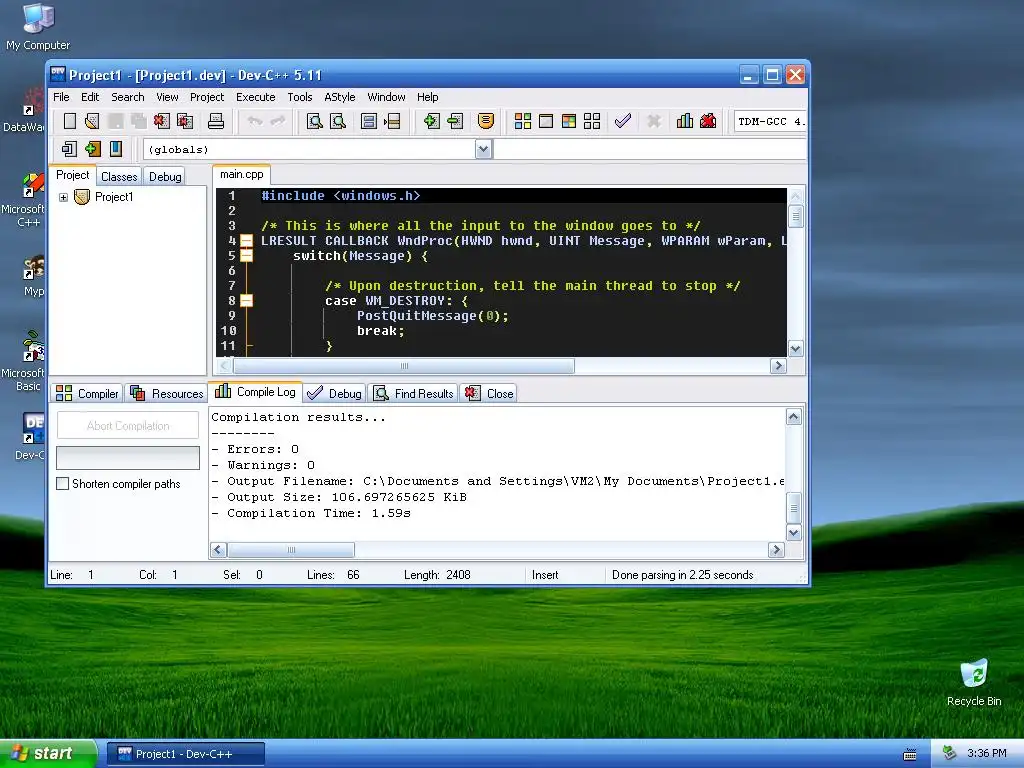Open the Recycle Bin desktop icon

point(974,682)
